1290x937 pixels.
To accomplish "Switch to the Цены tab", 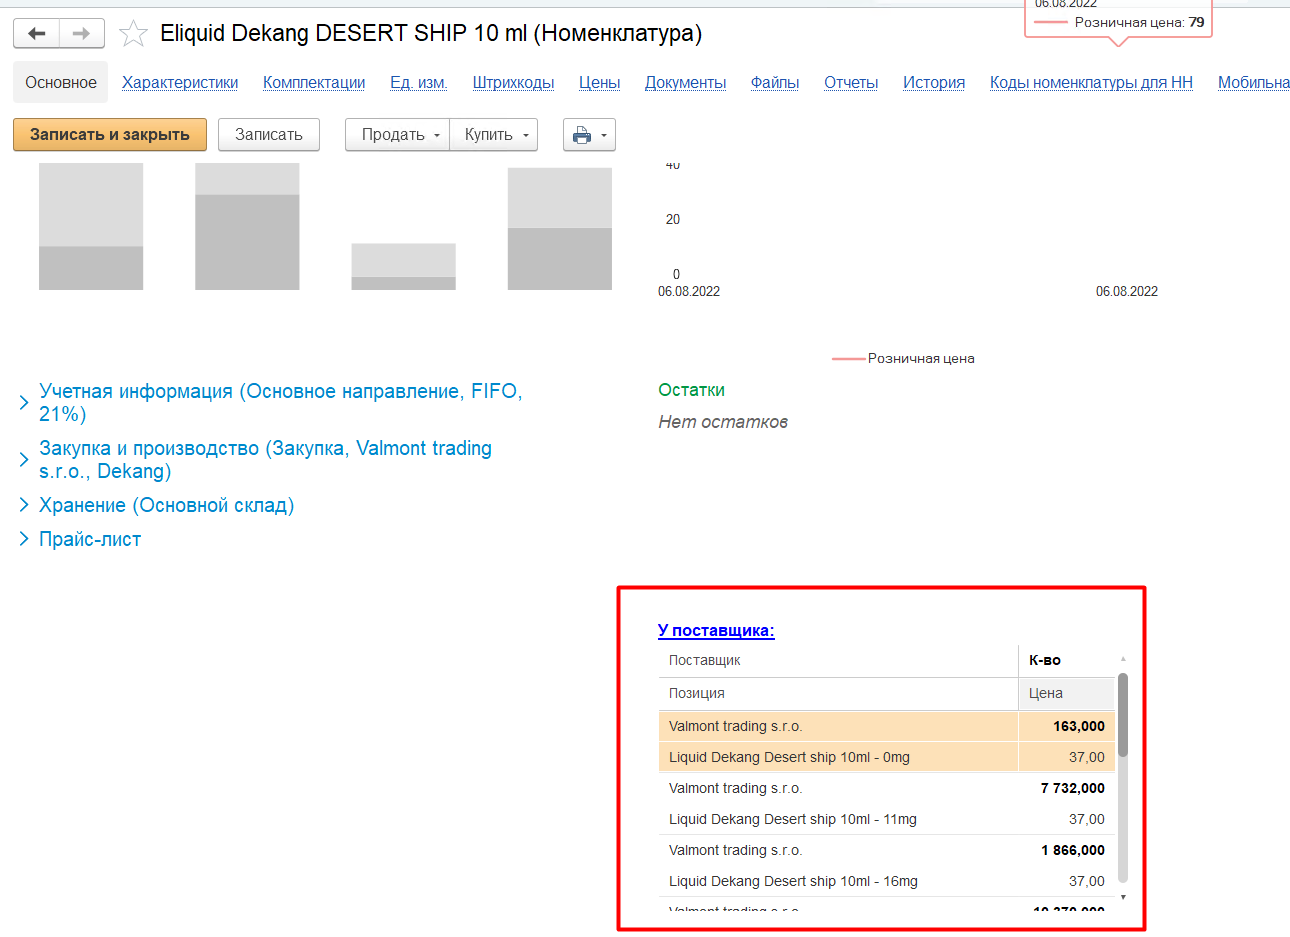I will (599, 83).
